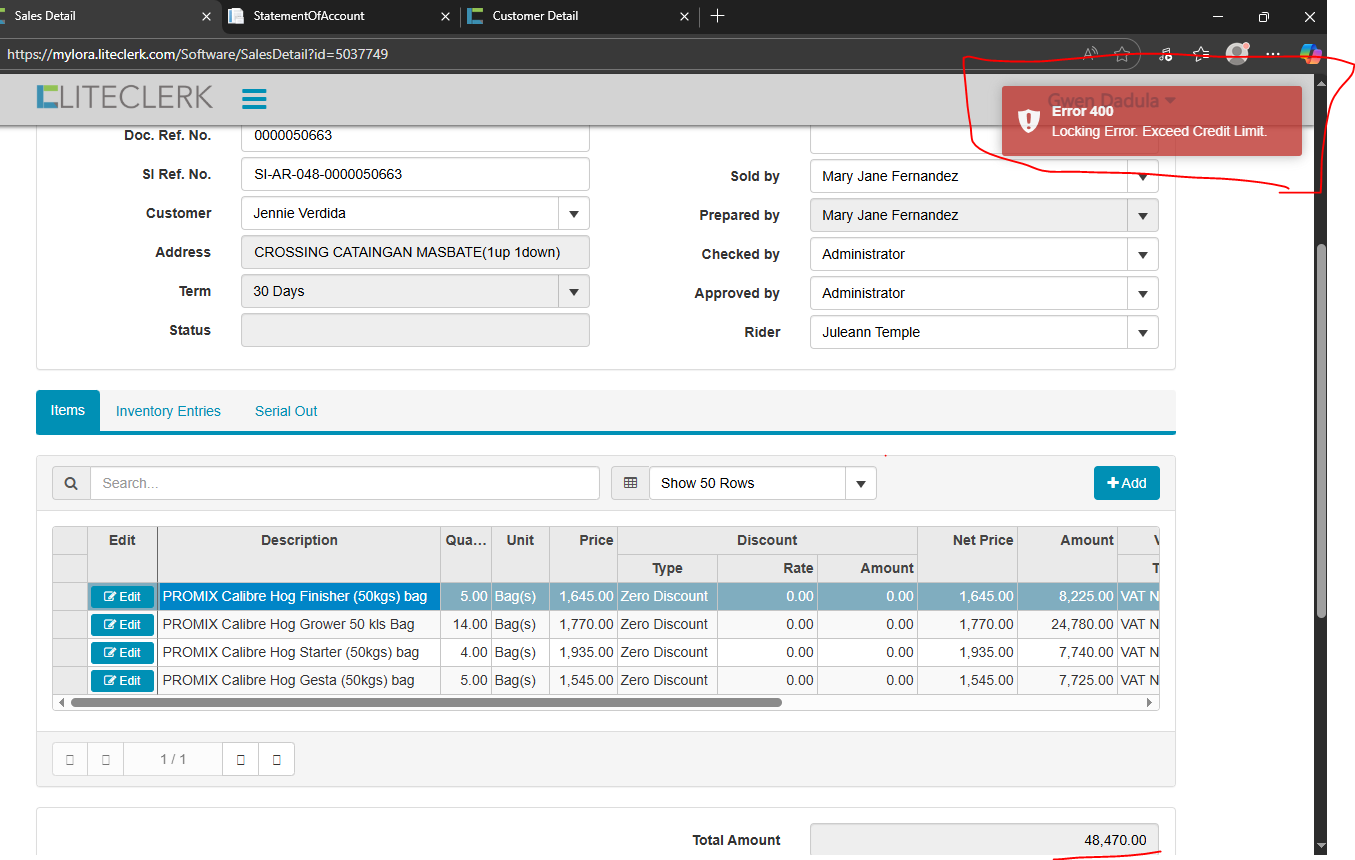
Task: Switch to the Serial Out tab
Action: pyautogui.click(x=286, y=411)
